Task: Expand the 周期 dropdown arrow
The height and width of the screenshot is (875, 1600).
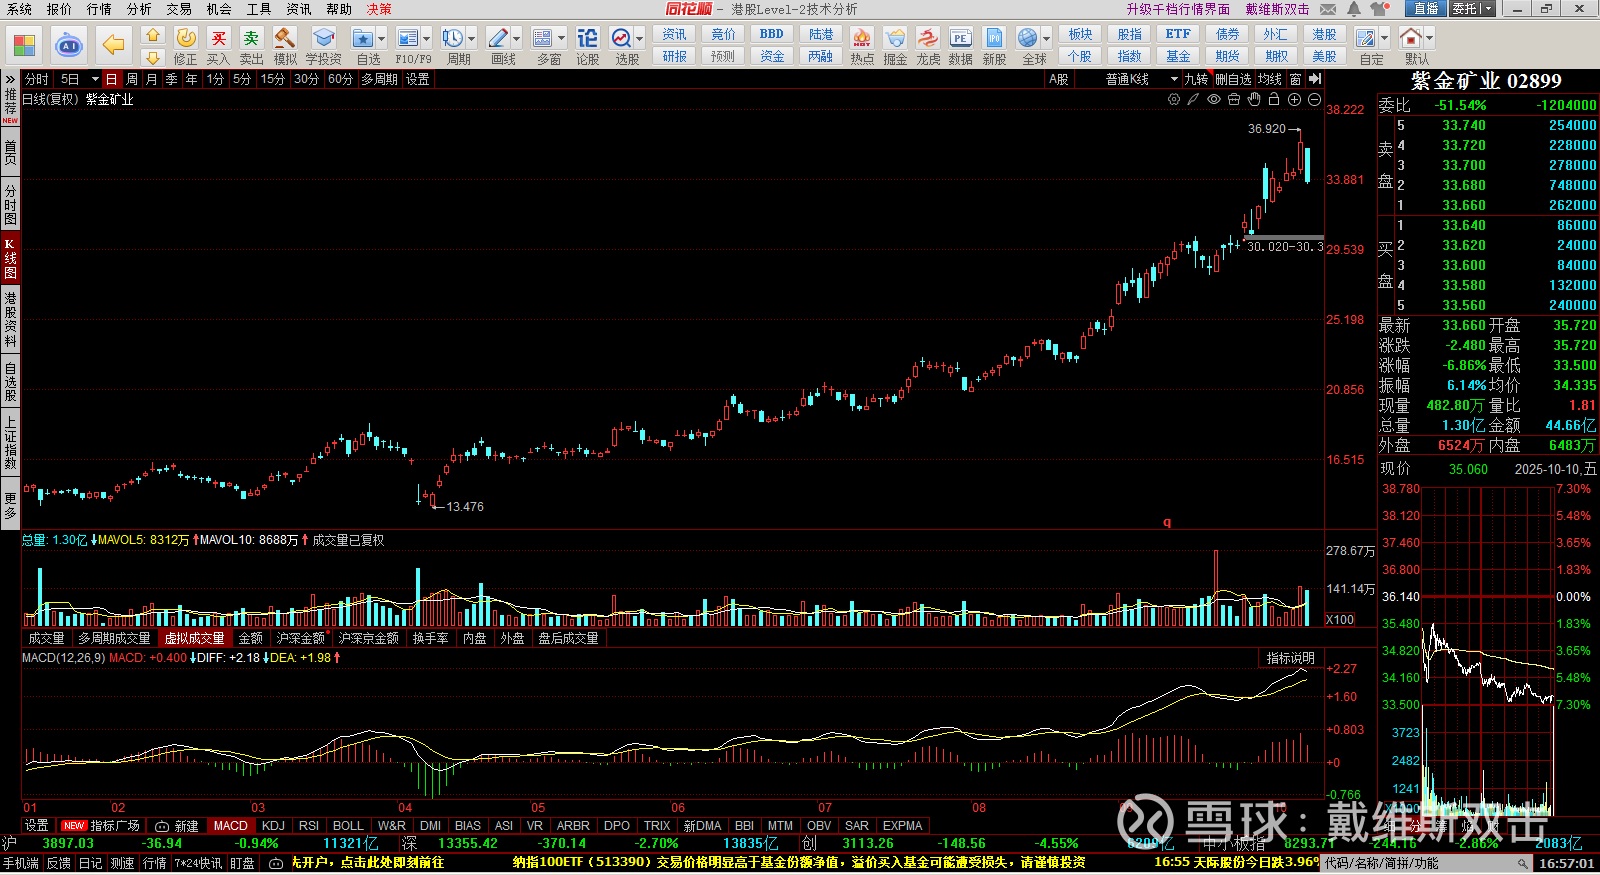Action: pyautogui.click(x=471, y=38)
